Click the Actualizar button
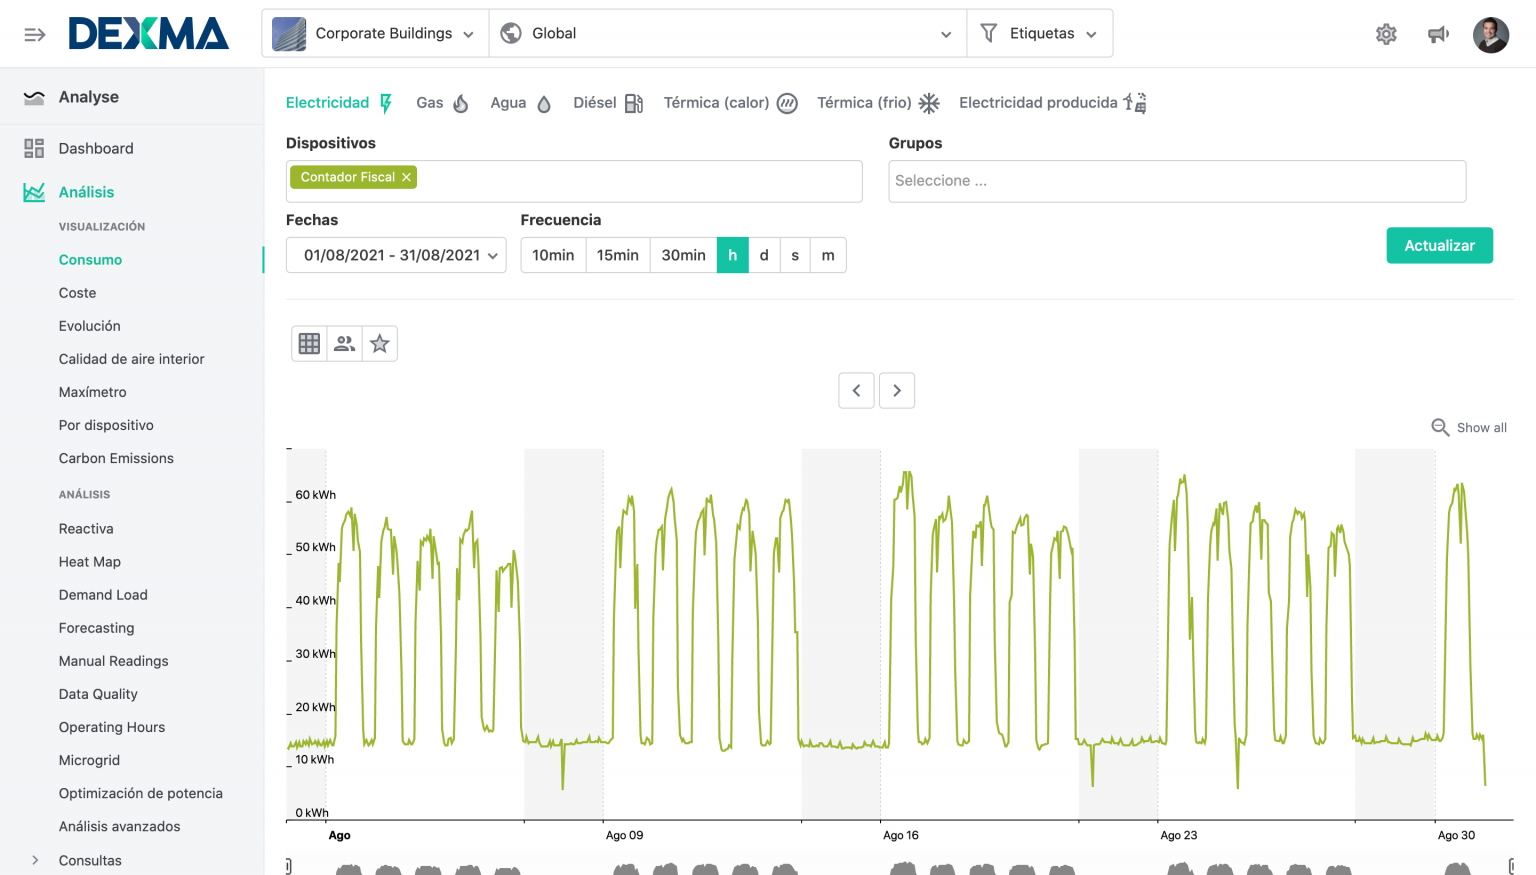 point(1439,245)
